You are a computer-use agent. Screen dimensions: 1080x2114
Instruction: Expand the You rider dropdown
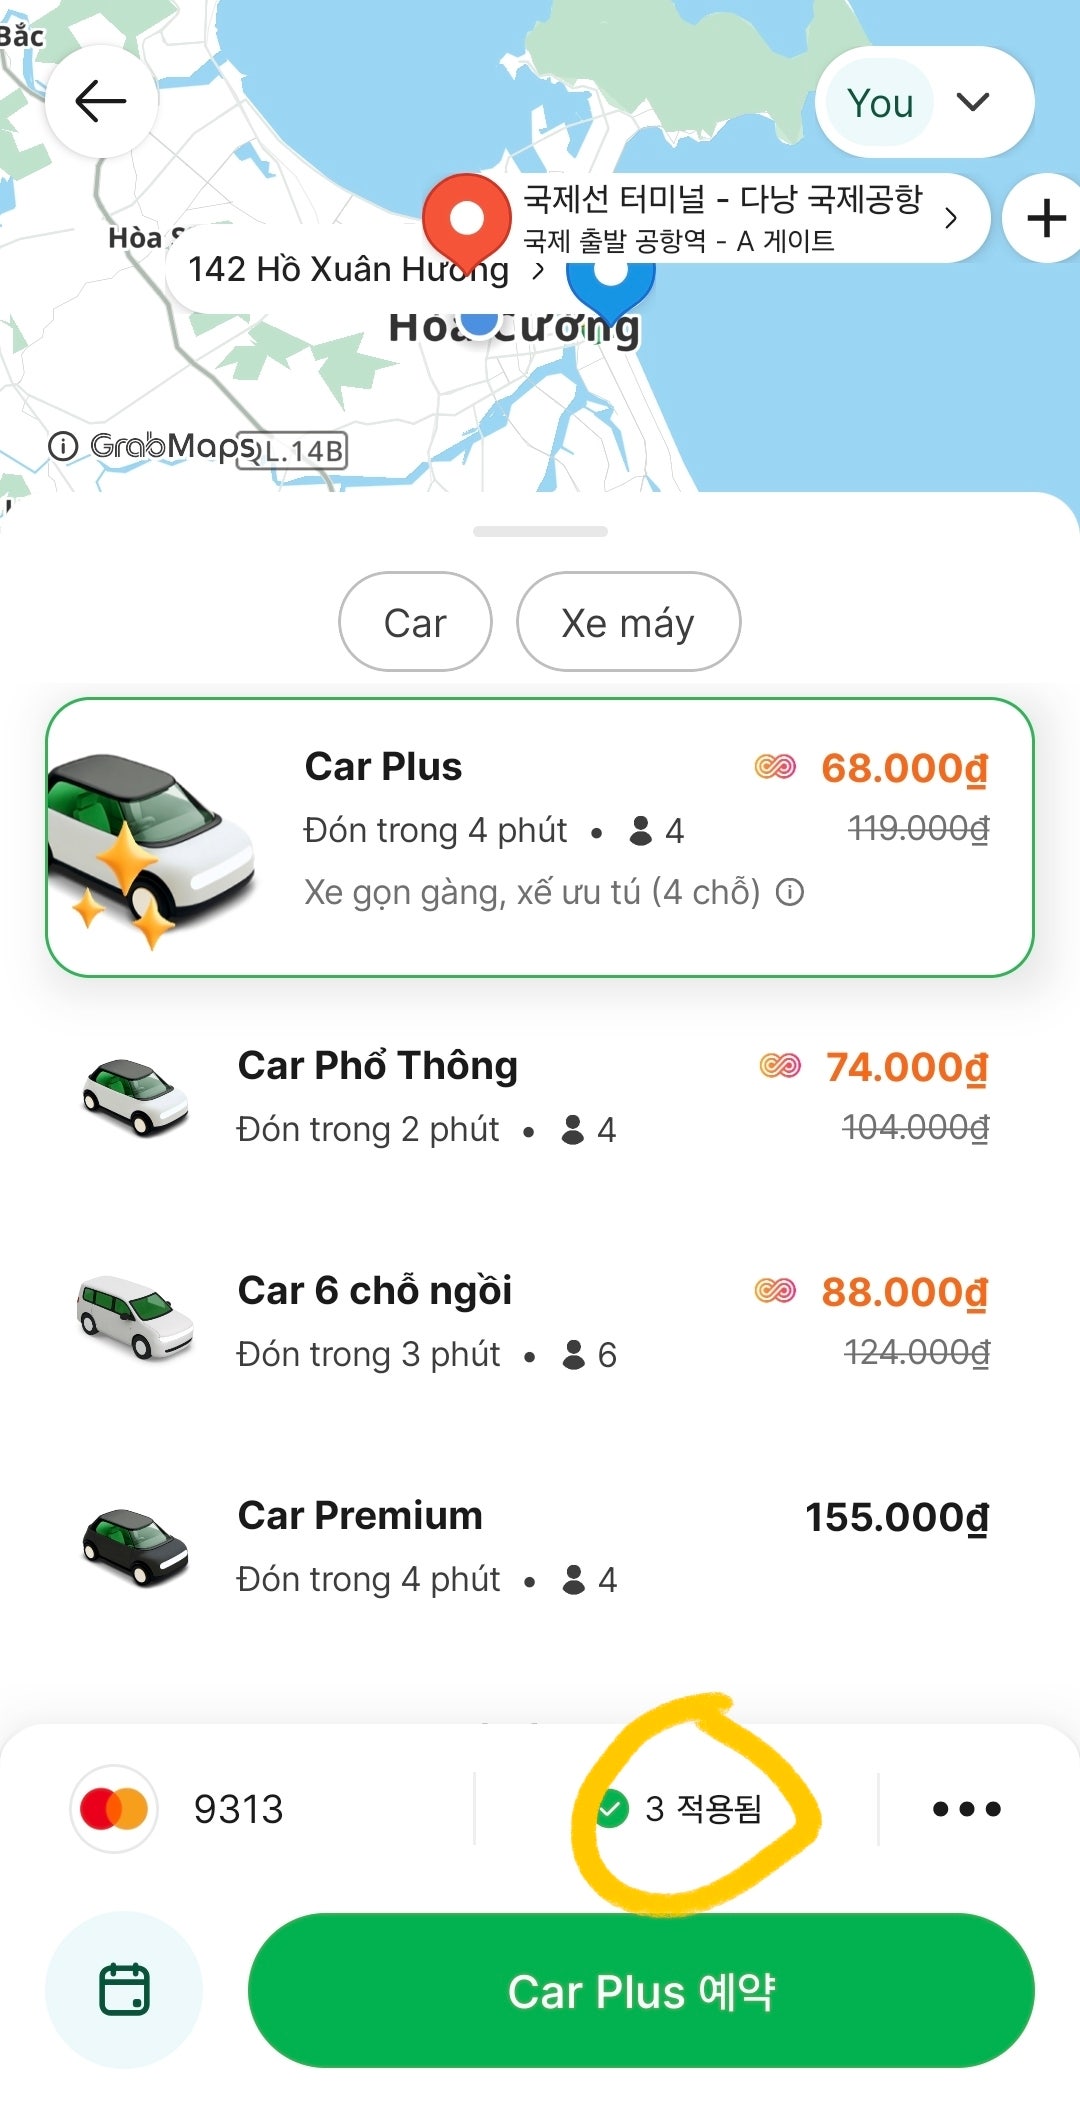pos(924,102)
